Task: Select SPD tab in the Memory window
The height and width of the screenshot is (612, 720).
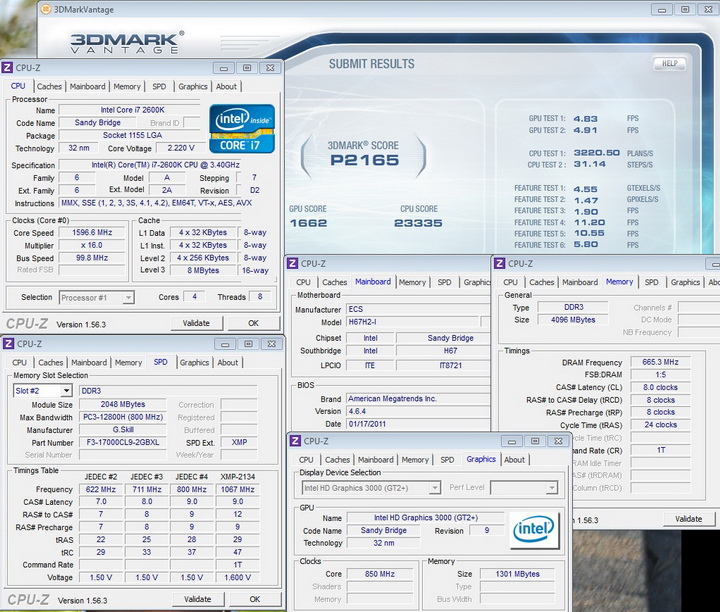Action: pos(651,283)
